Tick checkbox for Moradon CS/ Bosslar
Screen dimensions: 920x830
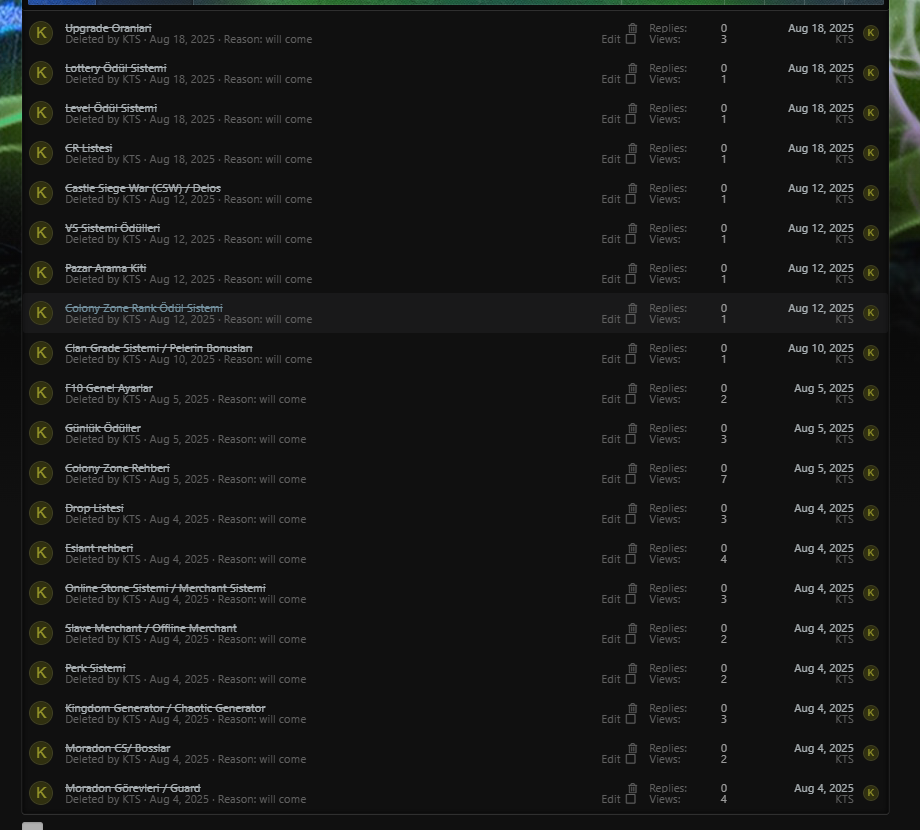tap(631, 759)
